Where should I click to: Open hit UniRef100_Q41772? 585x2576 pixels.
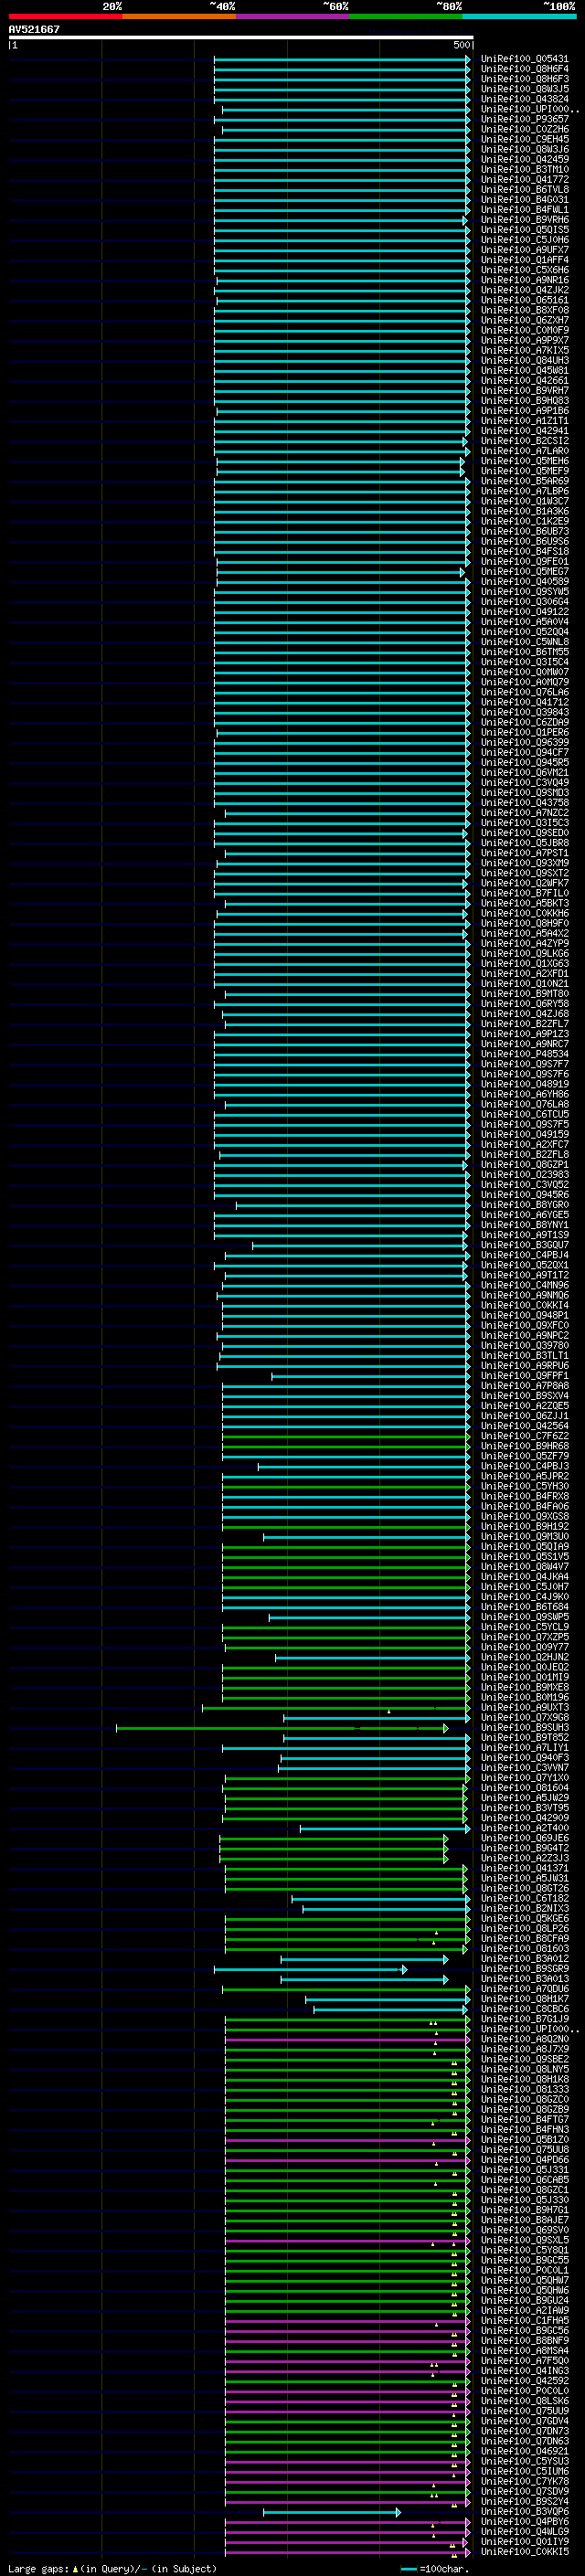tap(524, 180)
